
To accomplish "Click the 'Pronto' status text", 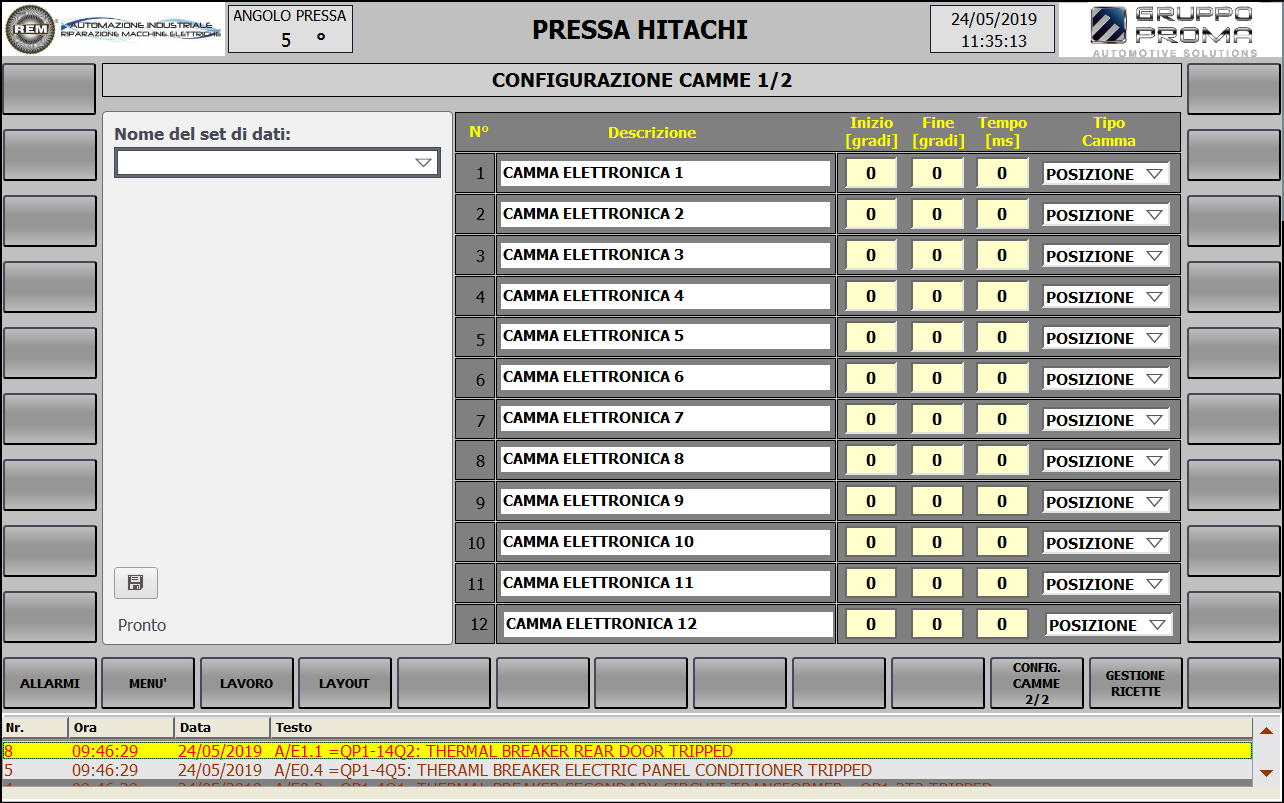I will coord(142,625).
